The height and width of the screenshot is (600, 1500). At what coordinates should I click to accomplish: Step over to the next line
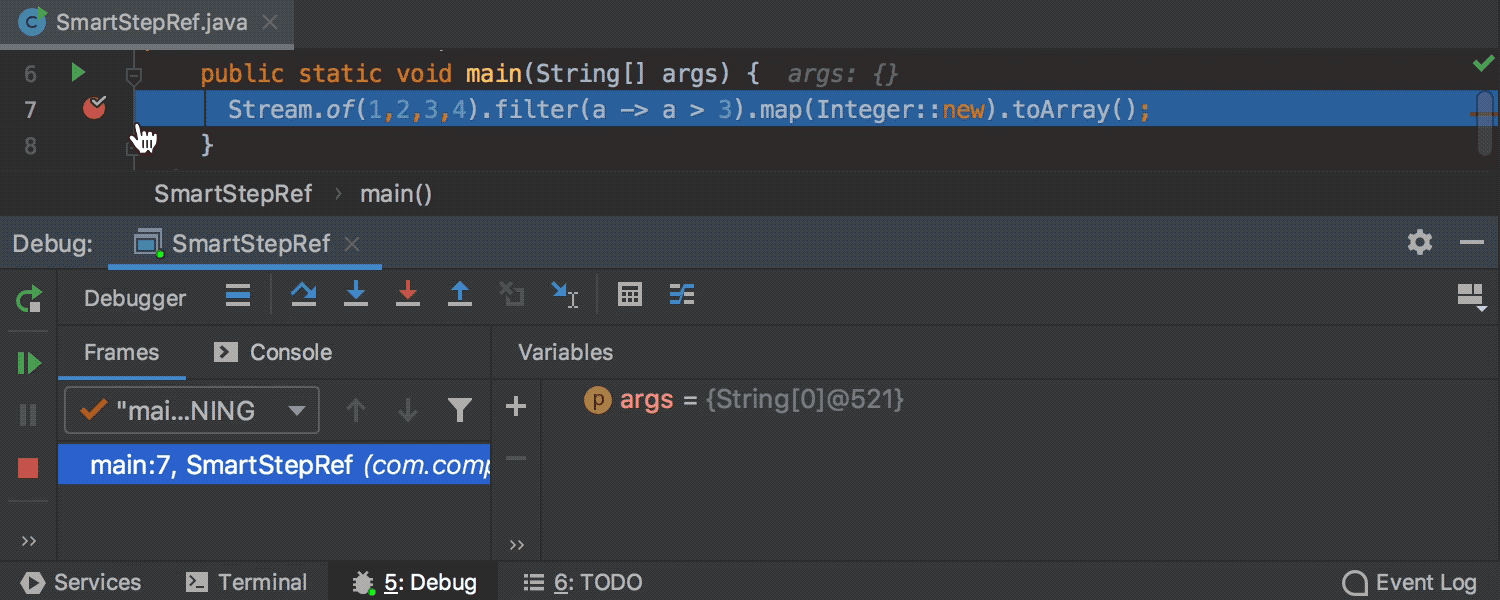coord(304,294)
